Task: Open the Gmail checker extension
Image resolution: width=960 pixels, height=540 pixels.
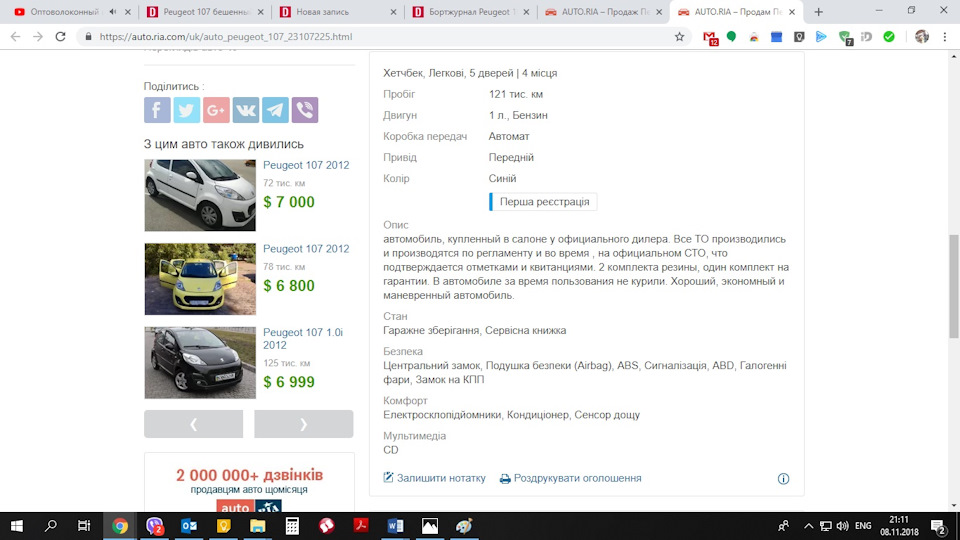Action: 710,37
